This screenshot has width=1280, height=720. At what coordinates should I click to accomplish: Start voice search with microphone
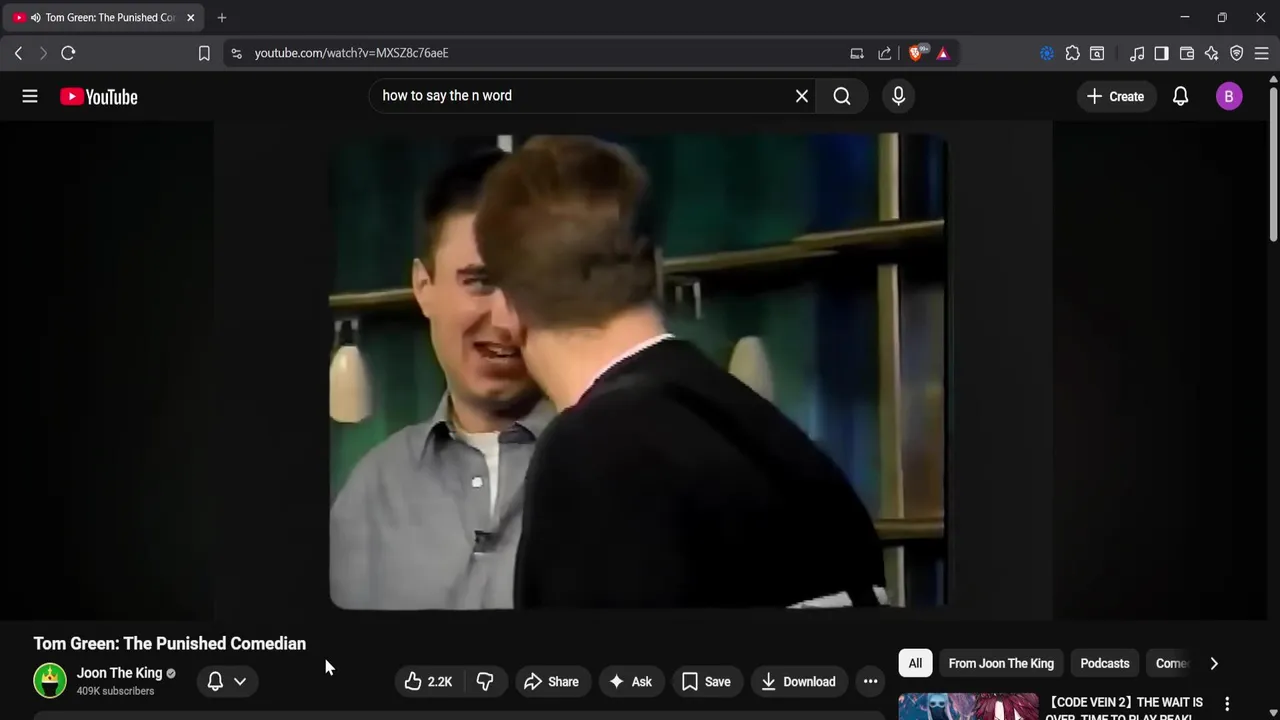click(898, 96)
